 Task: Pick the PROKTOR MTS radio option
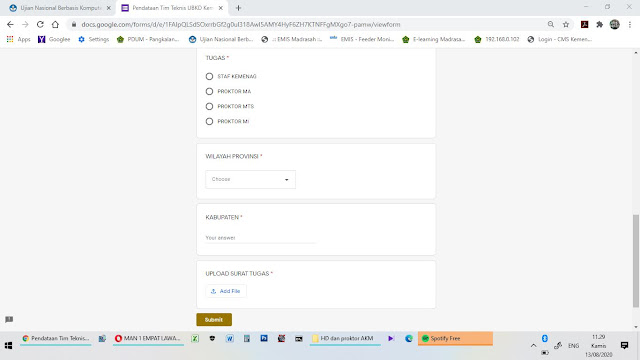click(209, 107)
